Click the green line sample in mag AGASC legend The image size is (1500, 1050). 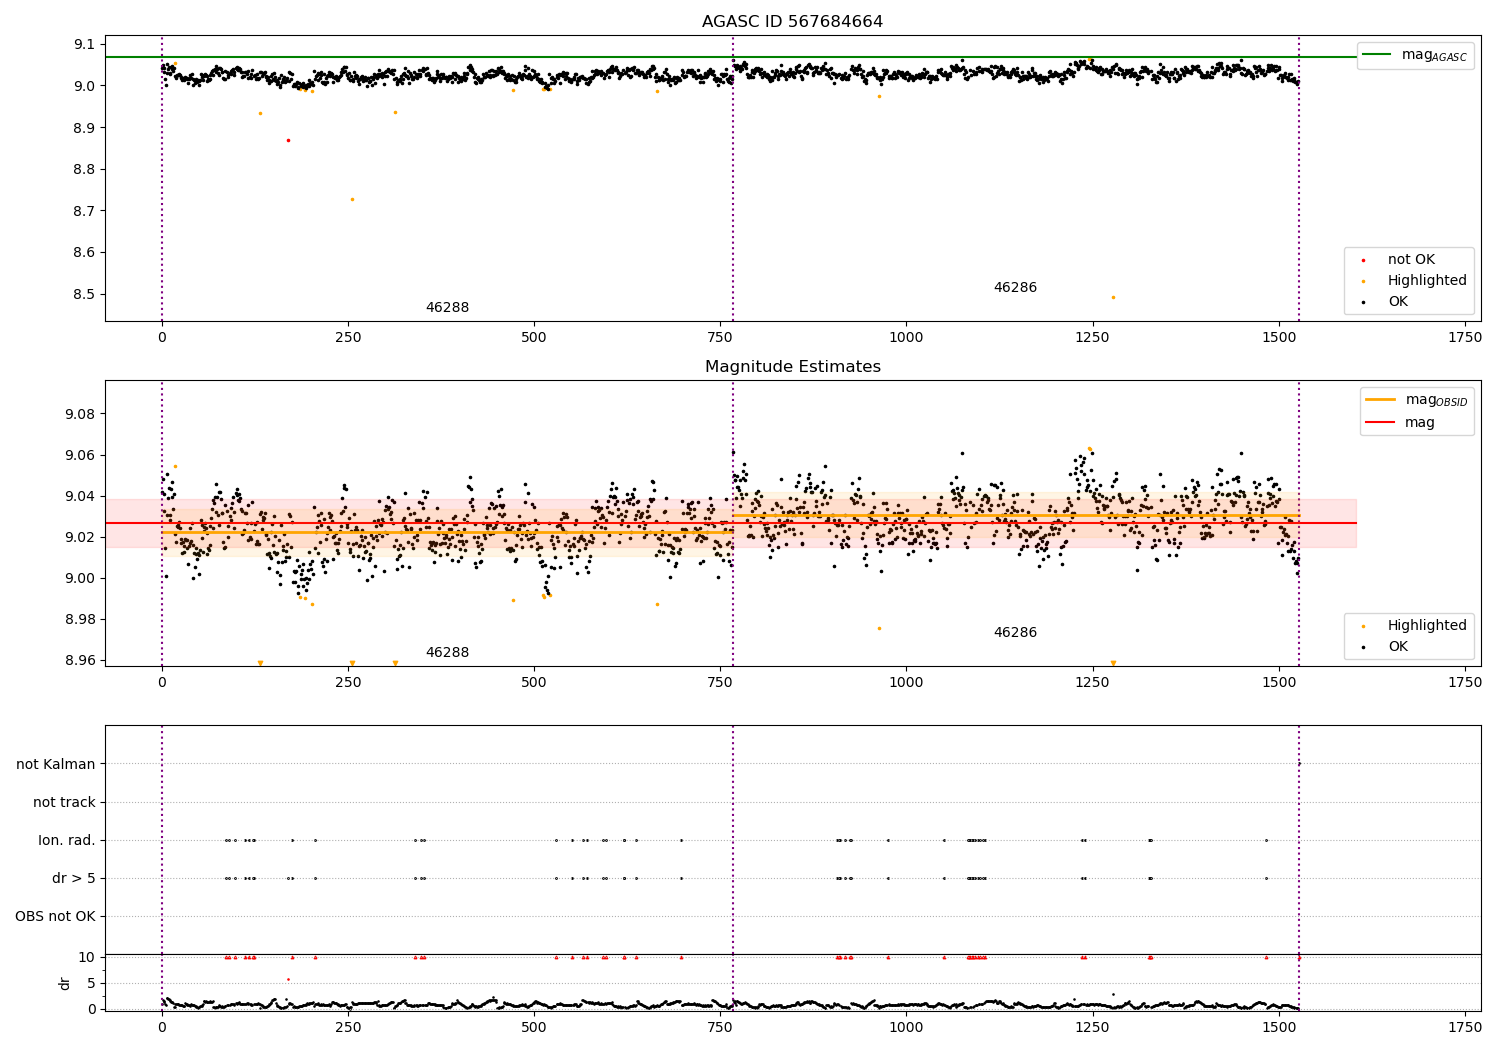pyautogui.click(x=1377, y=55)
